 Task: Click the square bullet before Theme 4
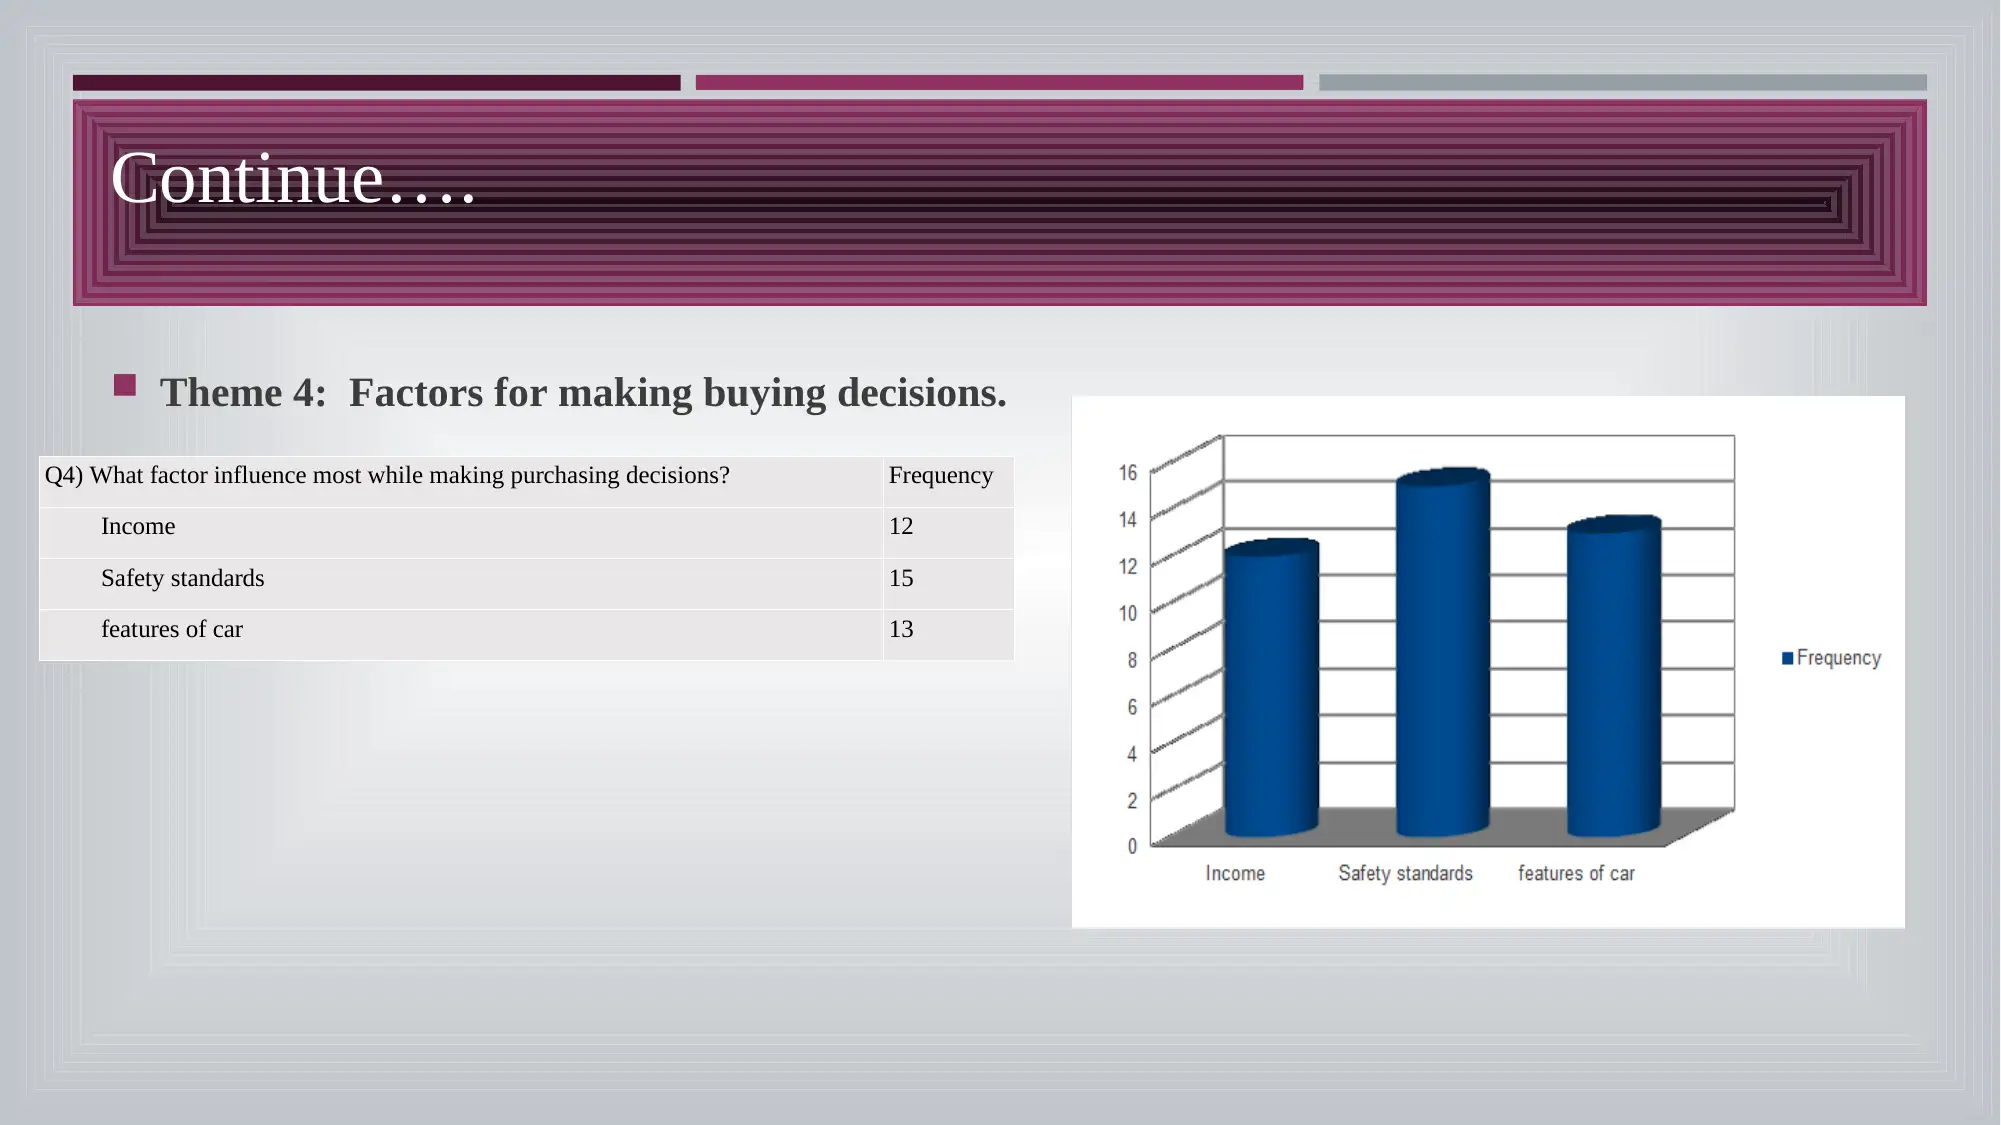(x=125, y=386)
